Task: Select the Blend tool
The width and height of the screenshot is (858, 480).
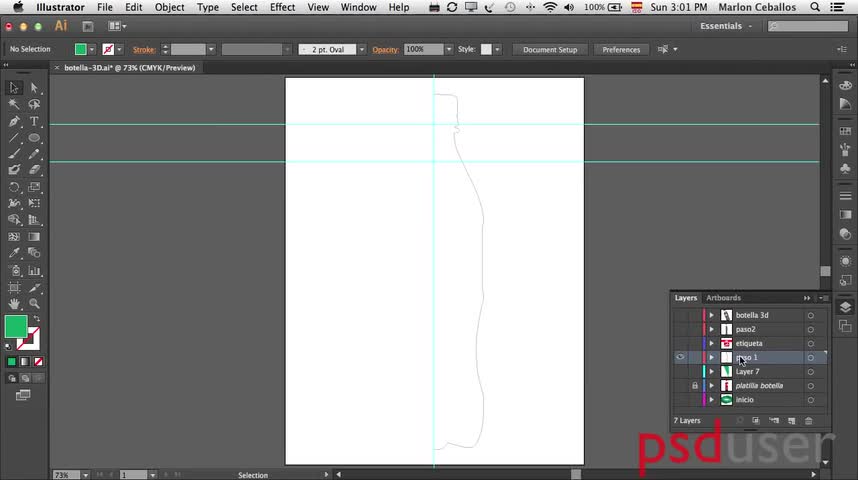Action: click(34, 253)
